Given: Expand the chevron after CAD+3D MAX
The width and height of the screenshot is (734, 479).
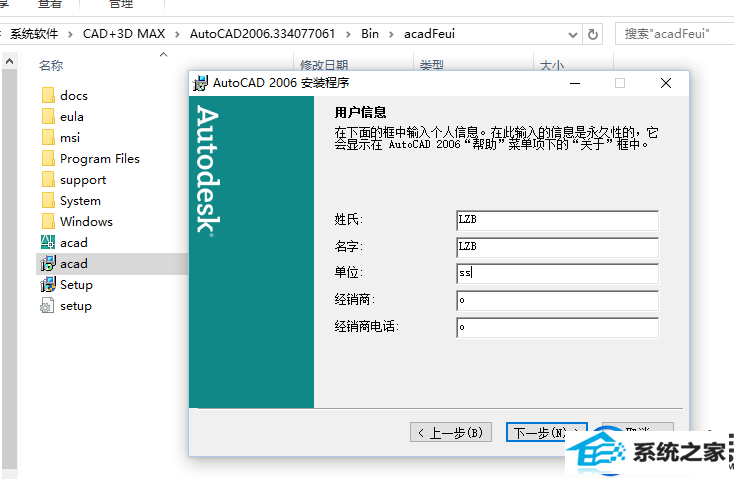Looking at the screenshot, I should click(177, 34).
